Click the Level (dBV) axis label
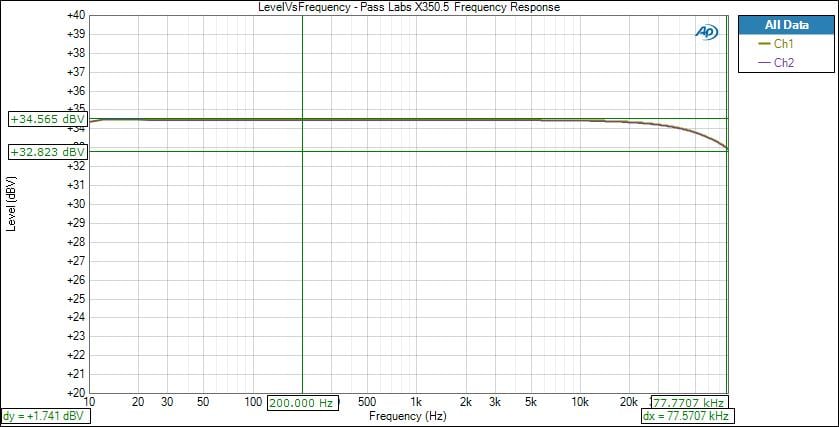The image size is (839, 427). [11, 204]
